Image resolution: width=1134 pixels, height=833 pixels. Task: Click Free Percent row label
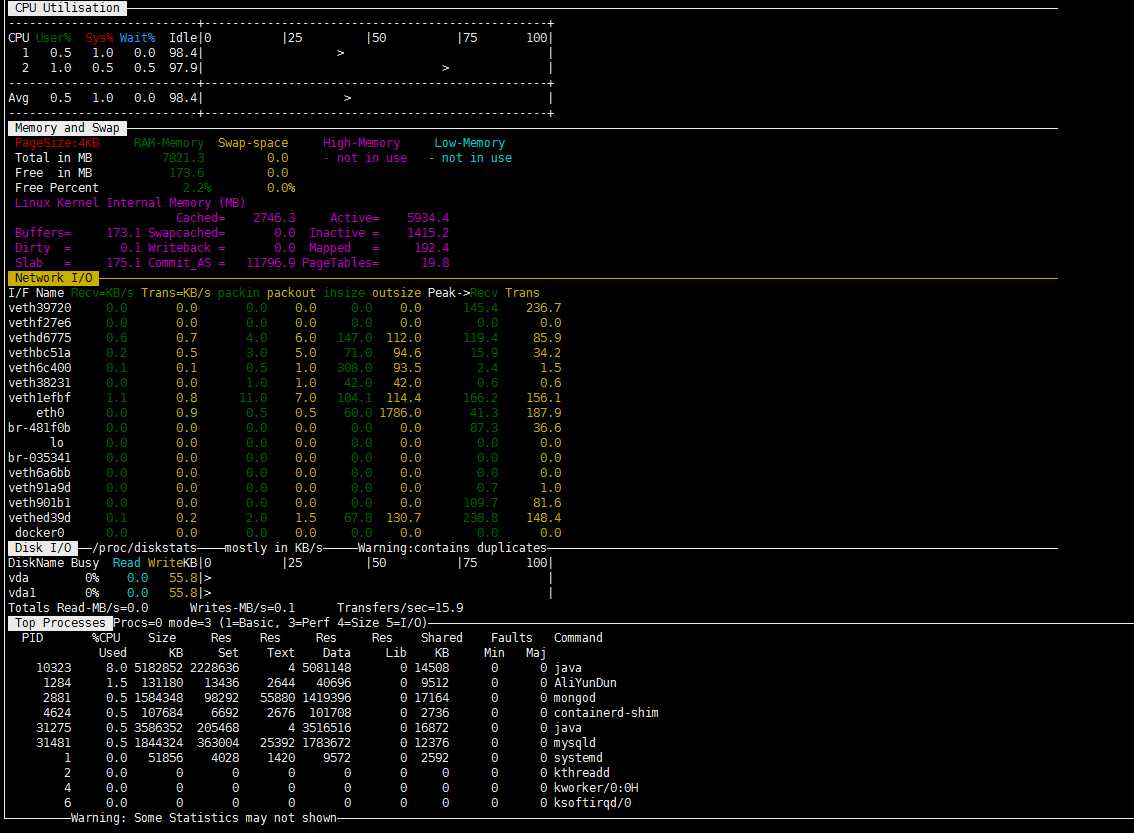(56, 188)
